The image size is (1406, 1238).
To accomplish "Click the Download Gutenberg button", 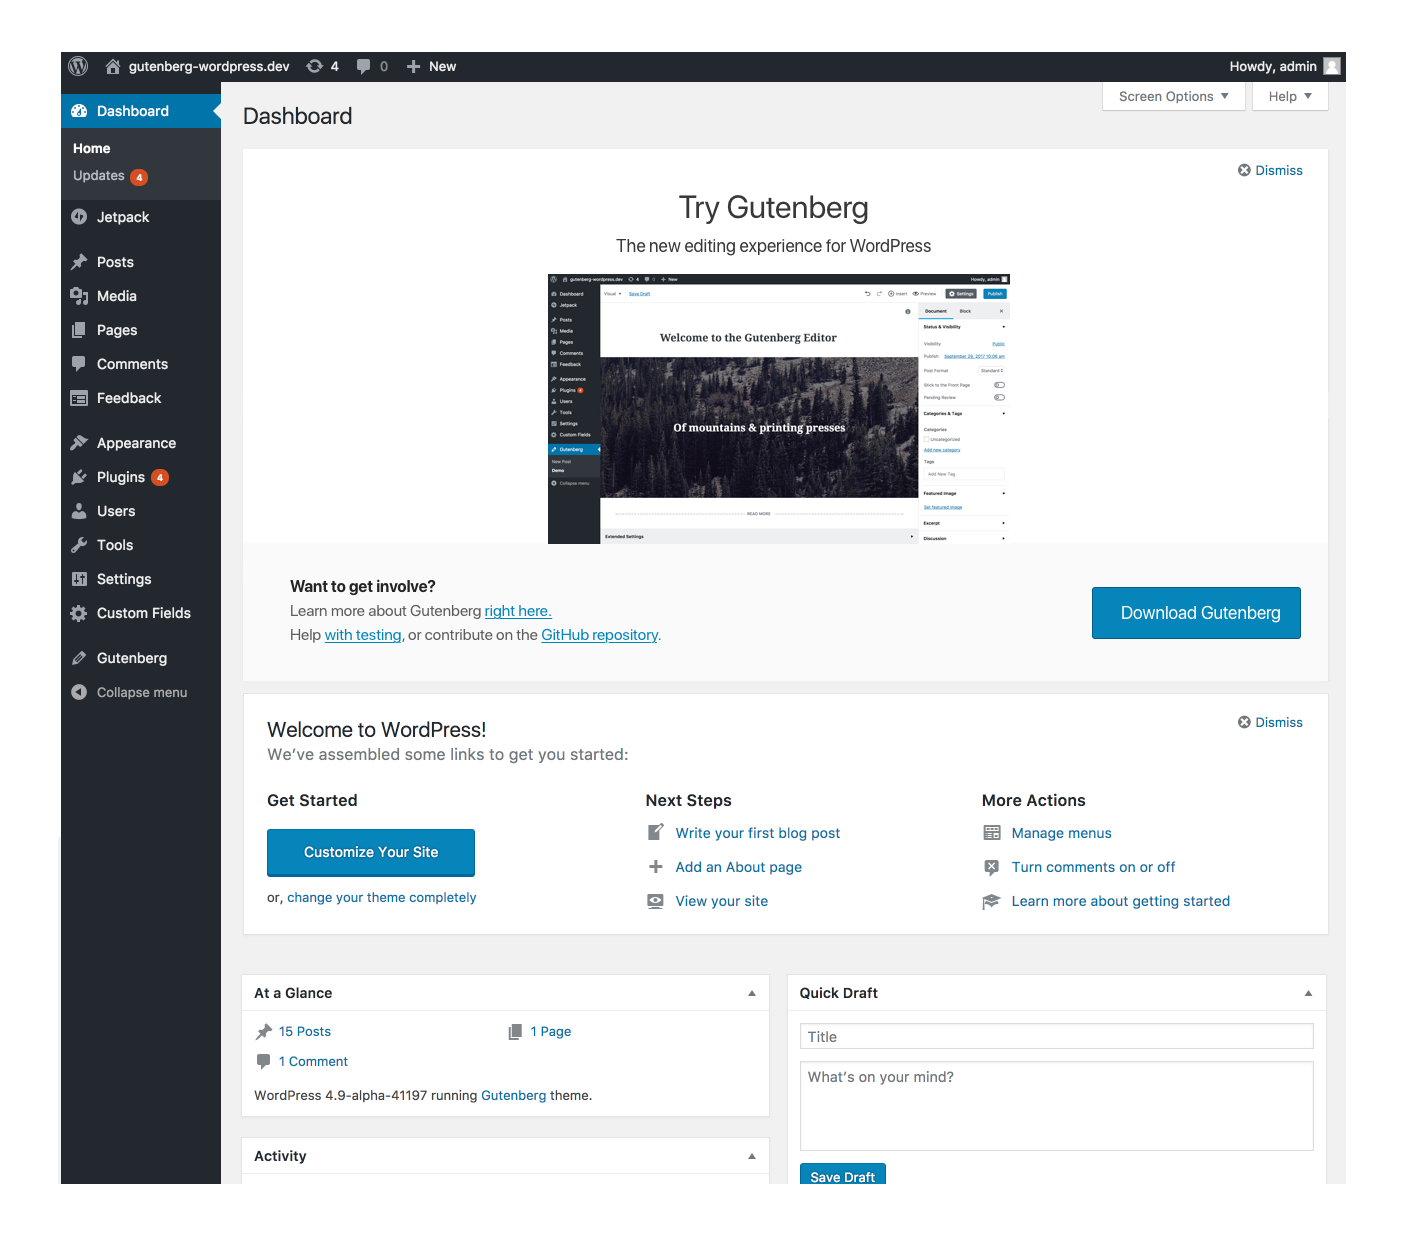I will (x=1196, y=613).
